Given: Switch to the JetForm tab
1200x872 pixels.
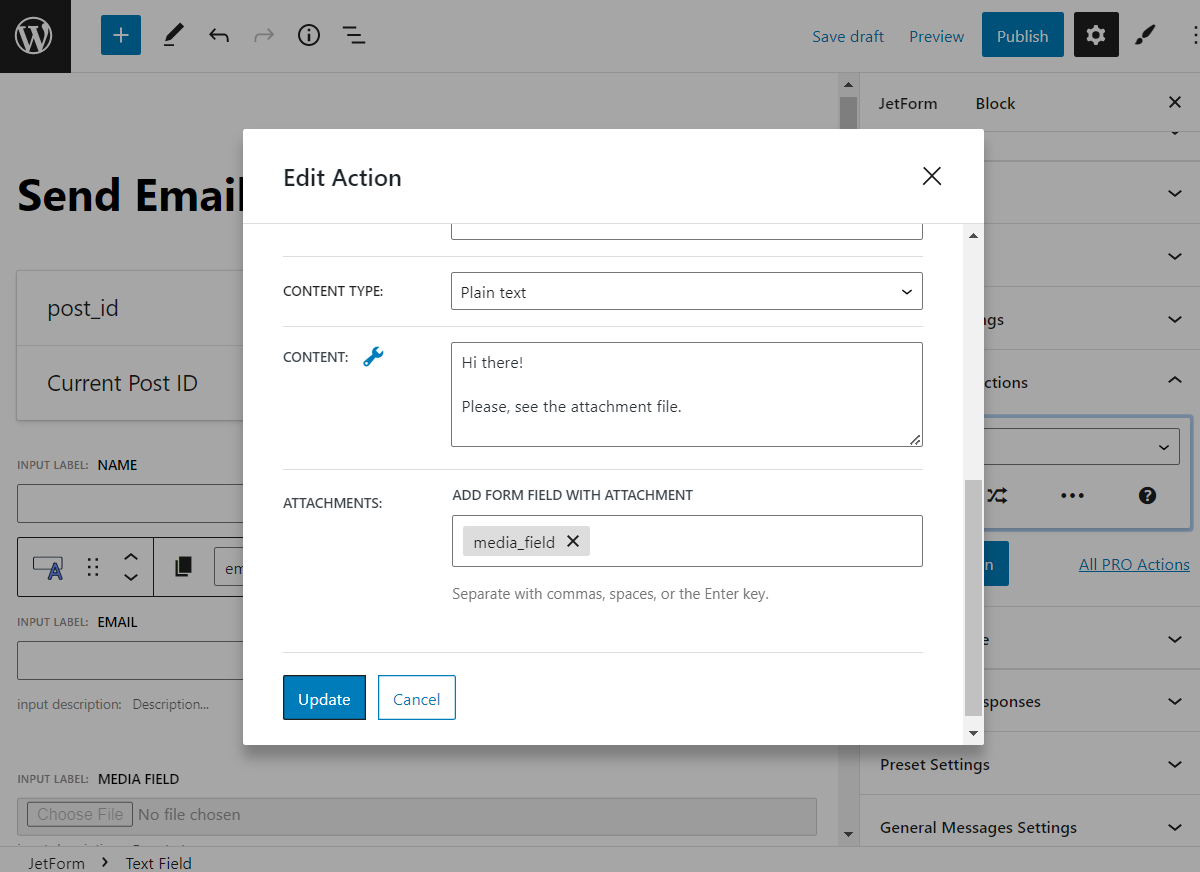Looking at the screenshot, I should point(908,103).
